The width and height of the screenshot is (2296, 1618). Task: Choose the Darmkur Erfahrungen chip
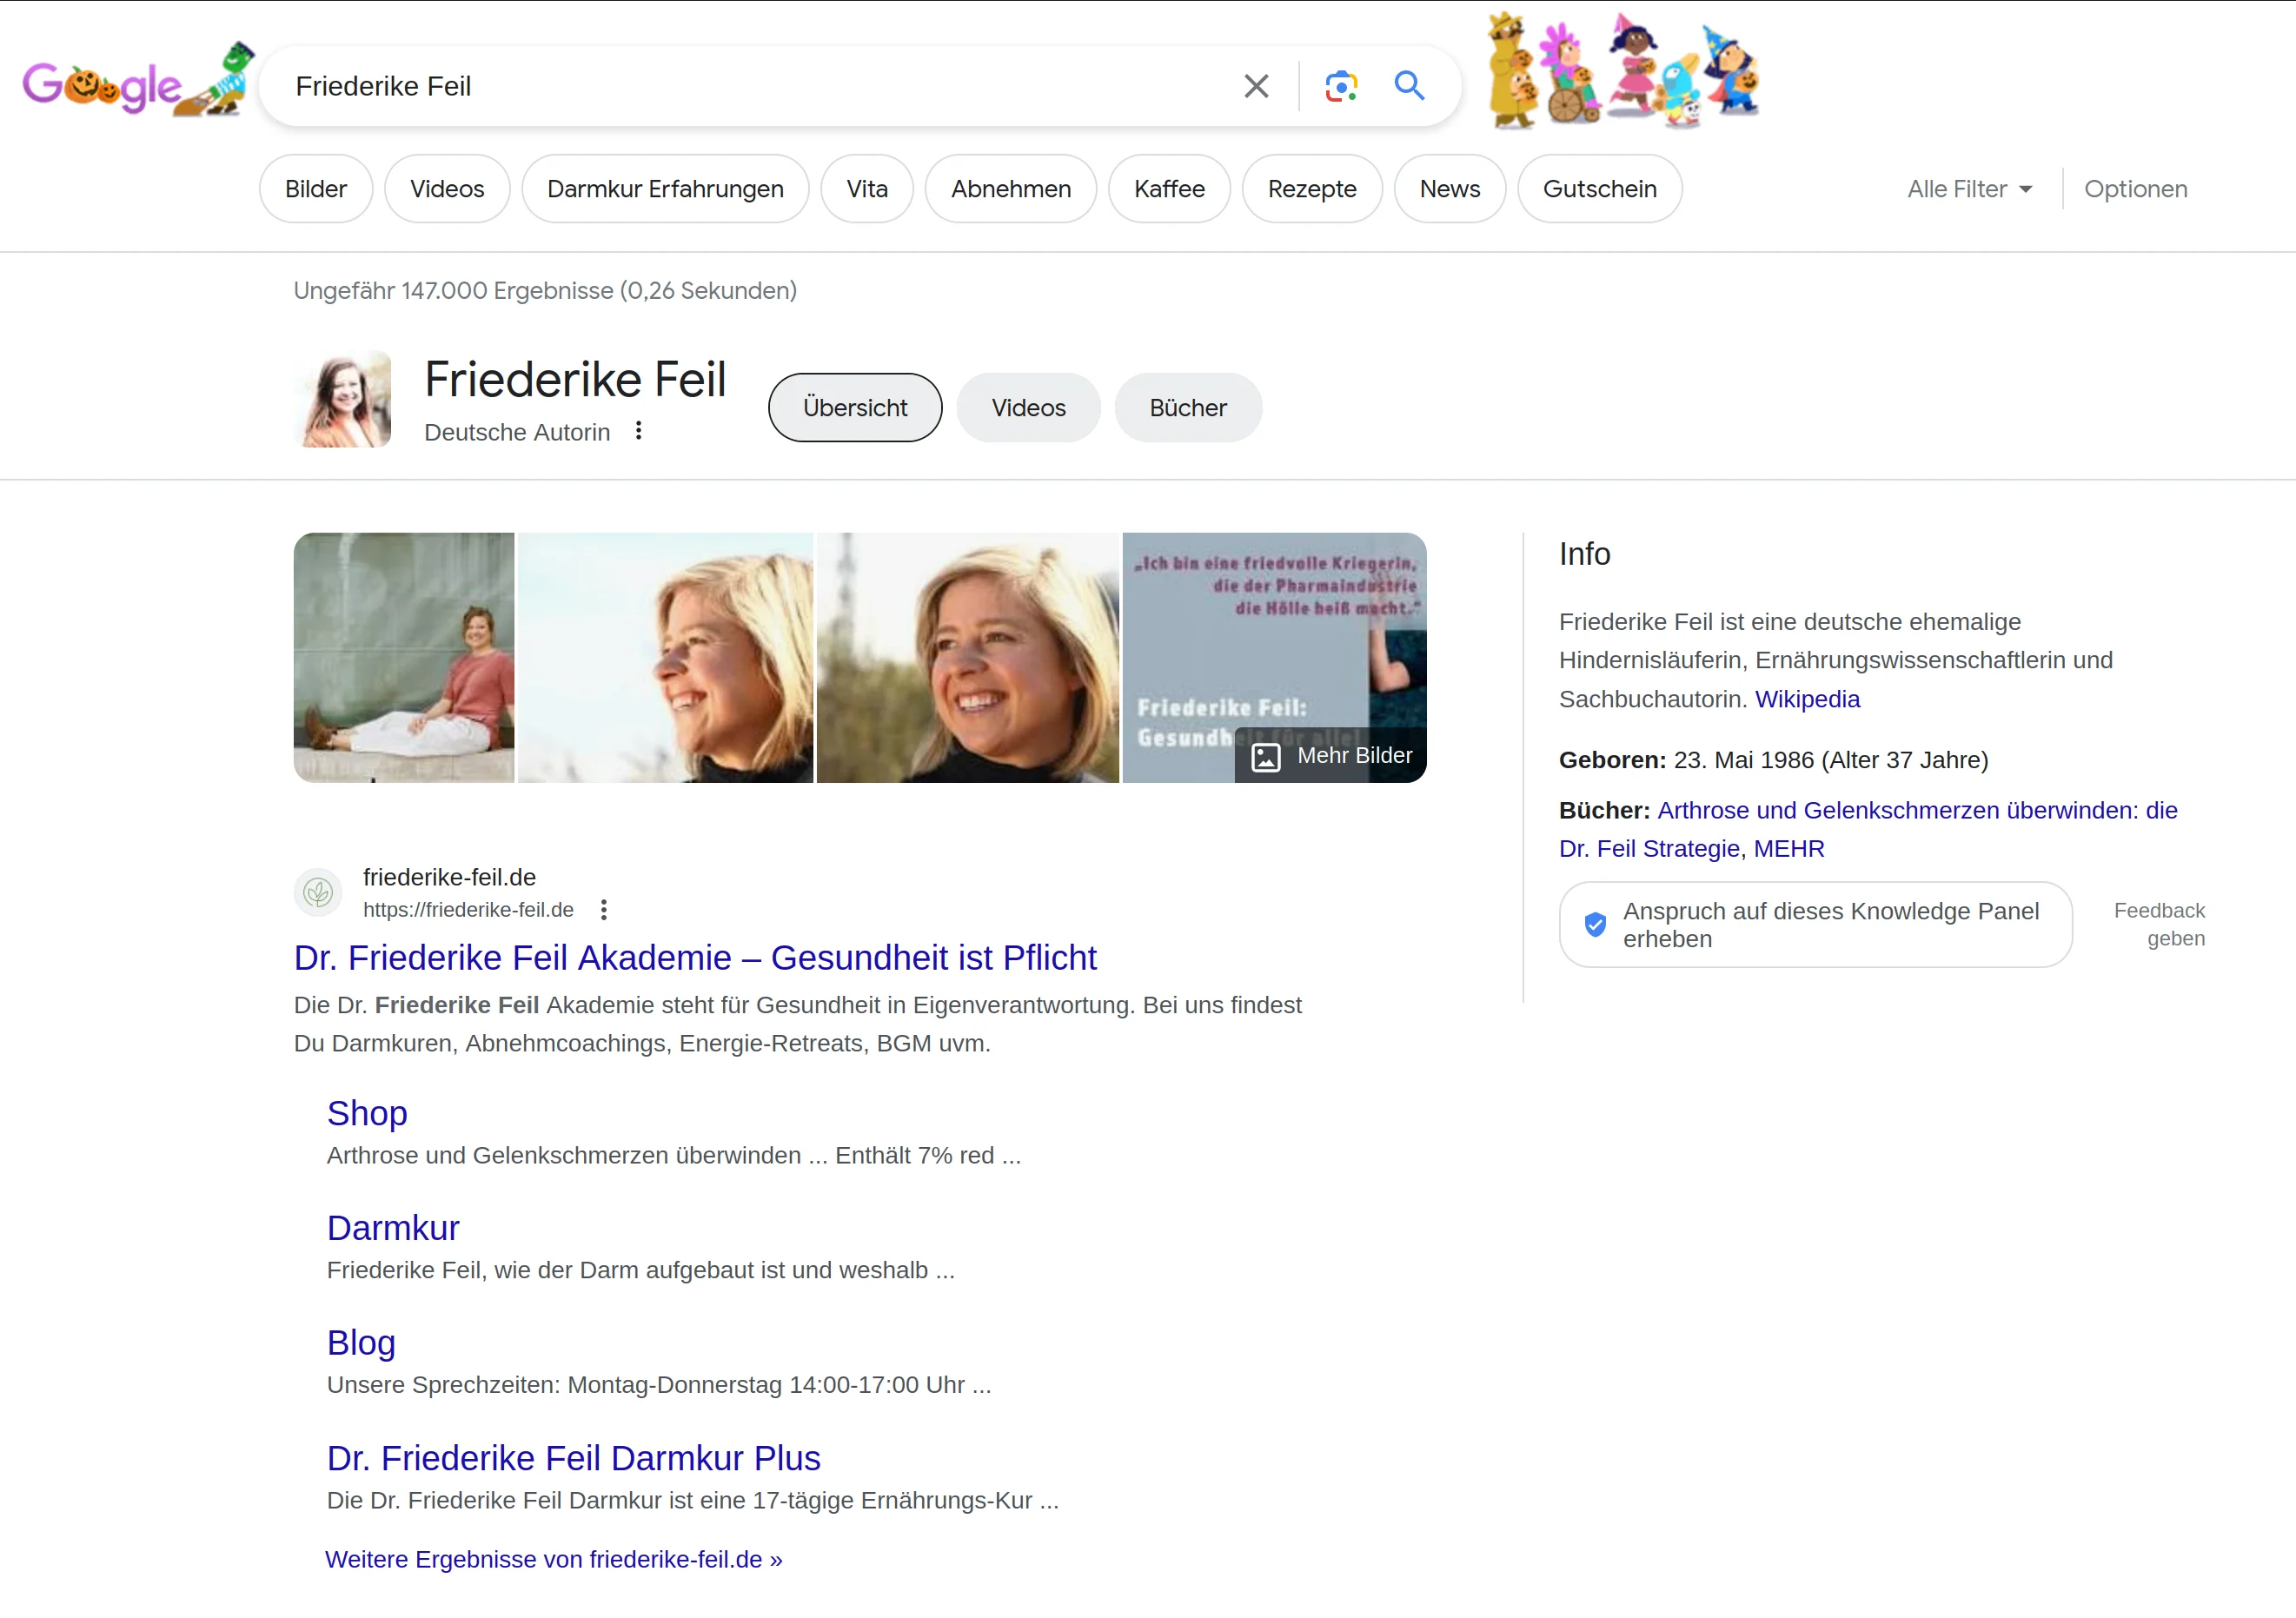pyautogui.click(x=665, y=189)
